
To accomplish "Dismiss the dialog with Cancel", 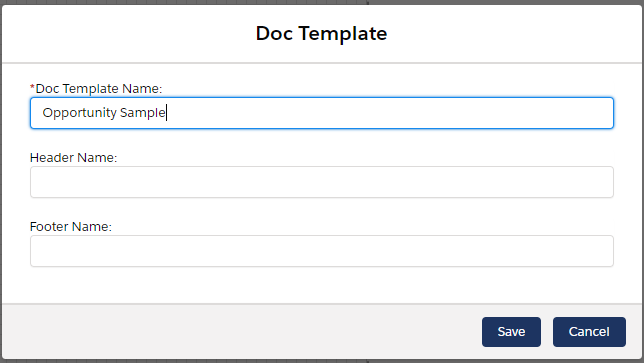I will 589,332.
